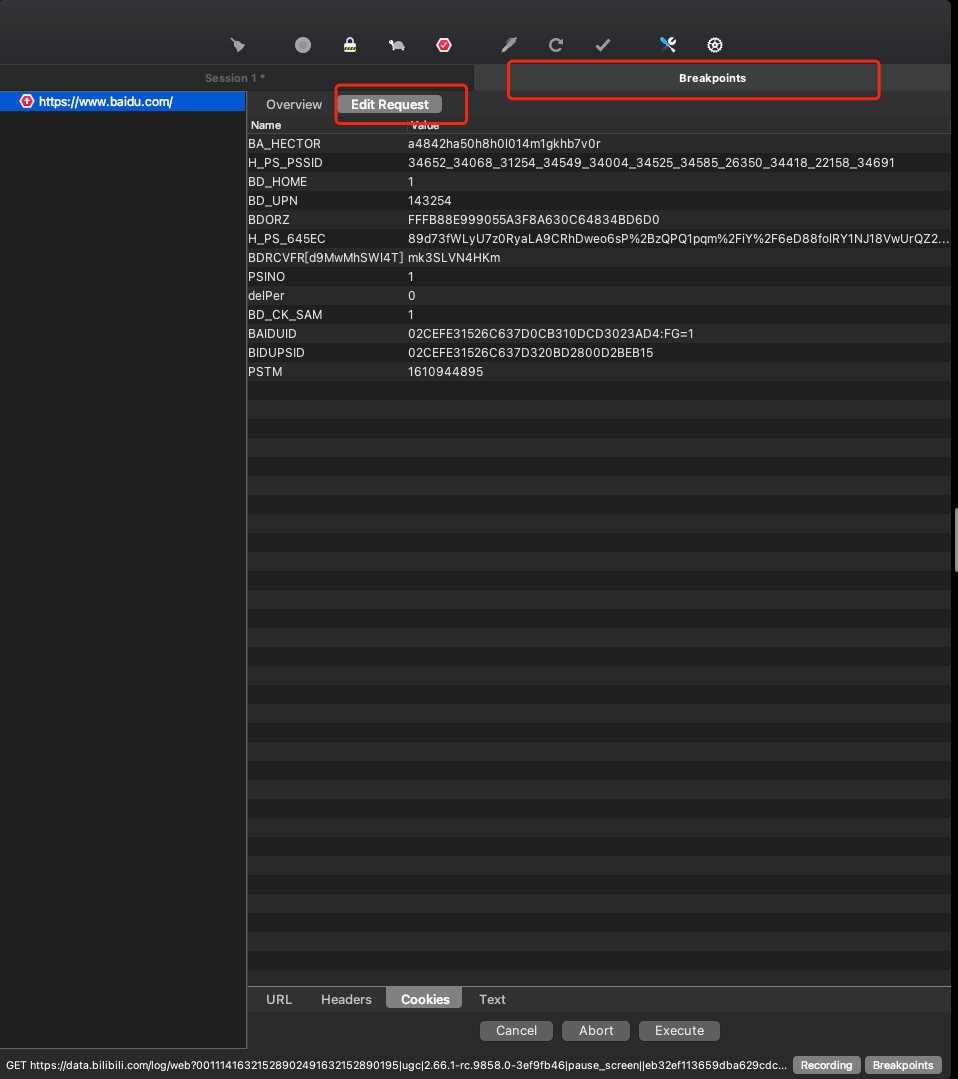This screenshot has height=1079, width=958.
Task: Click value mk3SLVN4HKm
Action: [454, 257]
